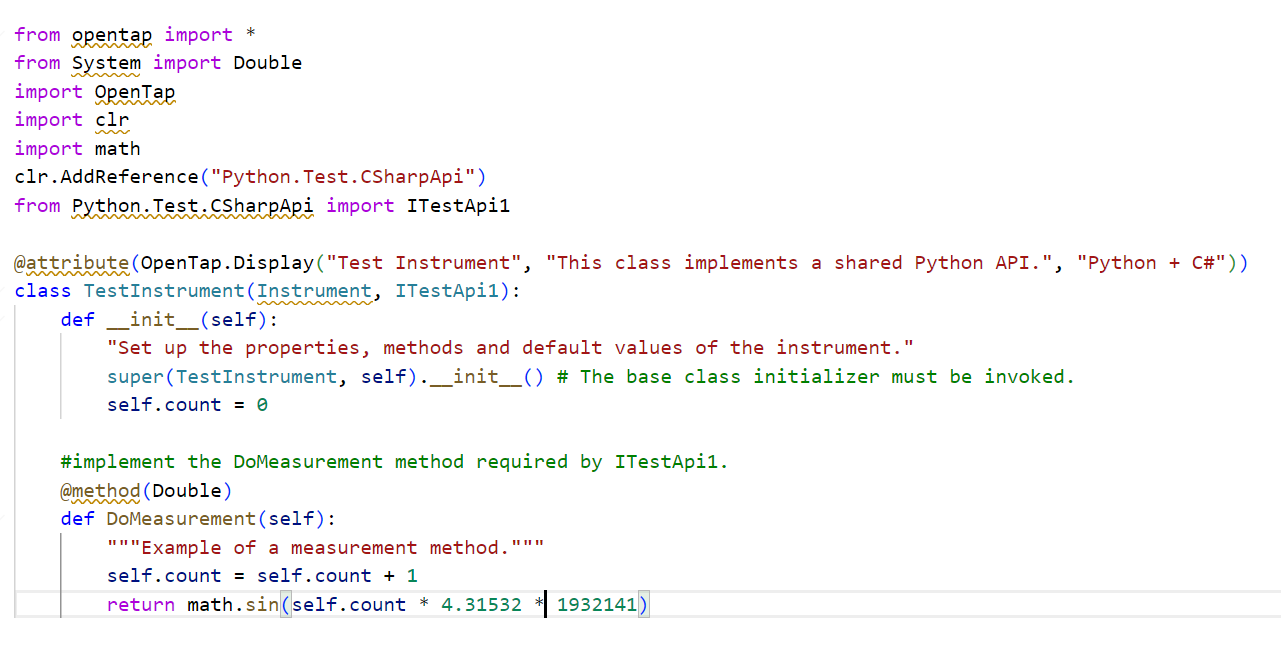Viewport: 1281px width, 655px height.
Task: Click 'clr' in the 'import clr' line
Action: click(x=112, y=120)
